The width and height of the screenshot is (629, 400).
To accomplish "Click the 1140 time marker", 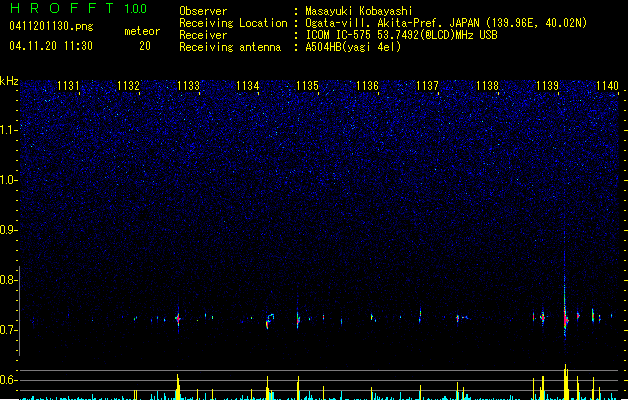I will coord(607,86).
